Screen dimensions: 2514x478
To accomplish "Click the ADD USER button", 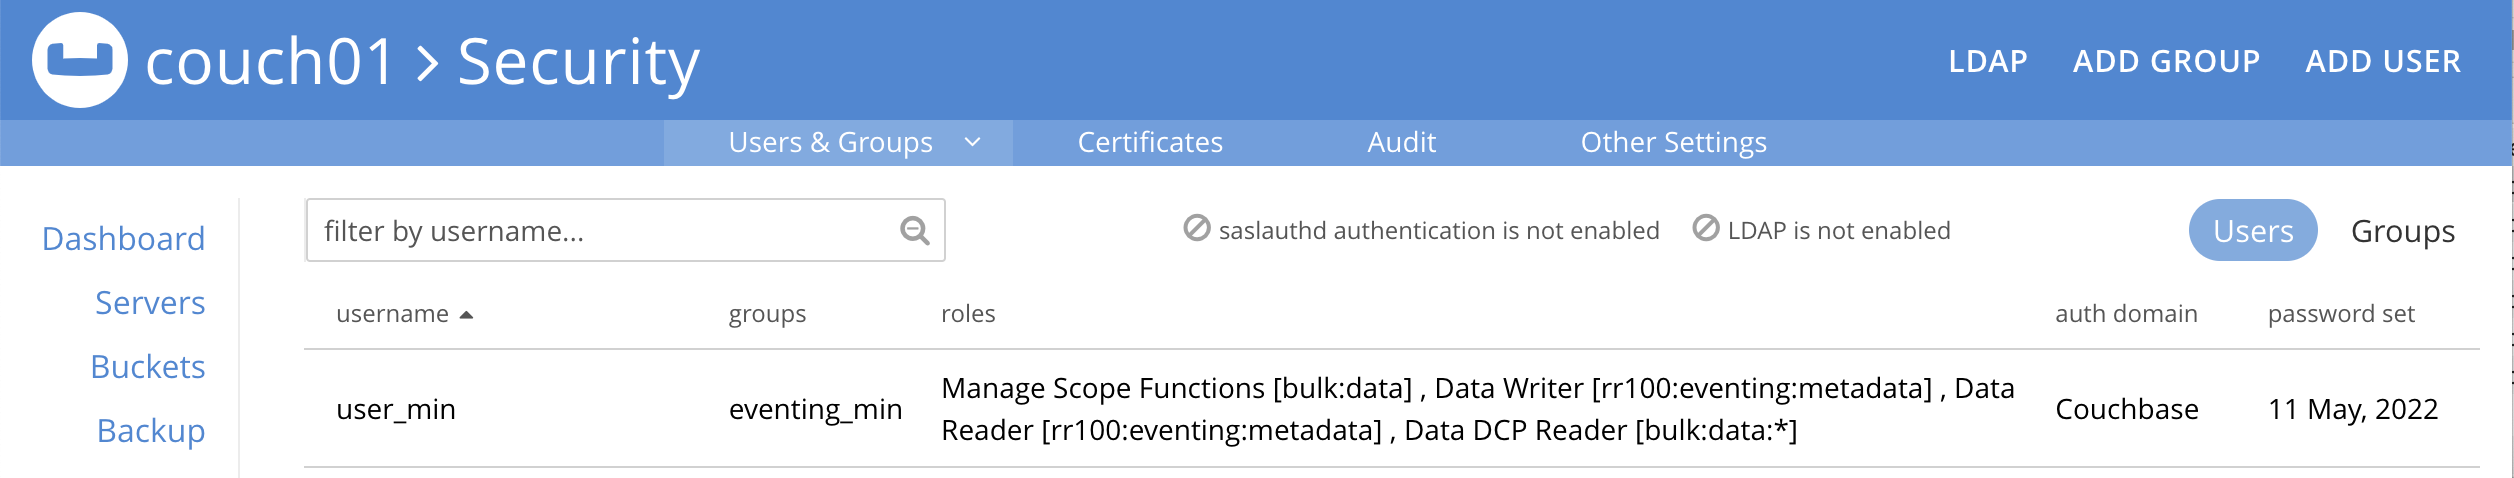I will pyautogui.click(x=2382, y=62).
